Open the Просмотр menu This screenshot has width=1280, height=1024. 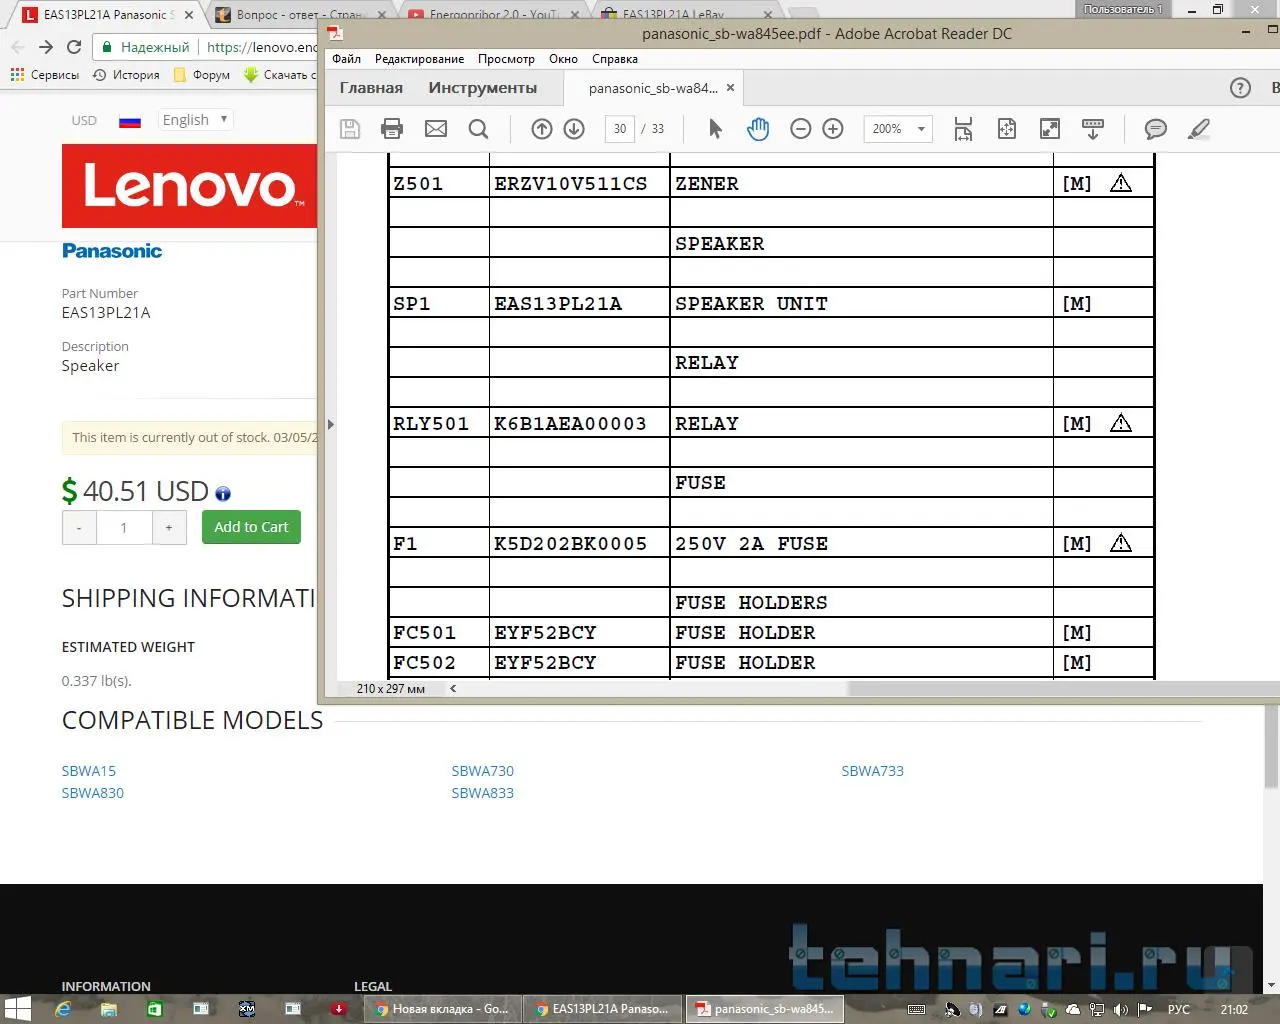tap(506, 59)
